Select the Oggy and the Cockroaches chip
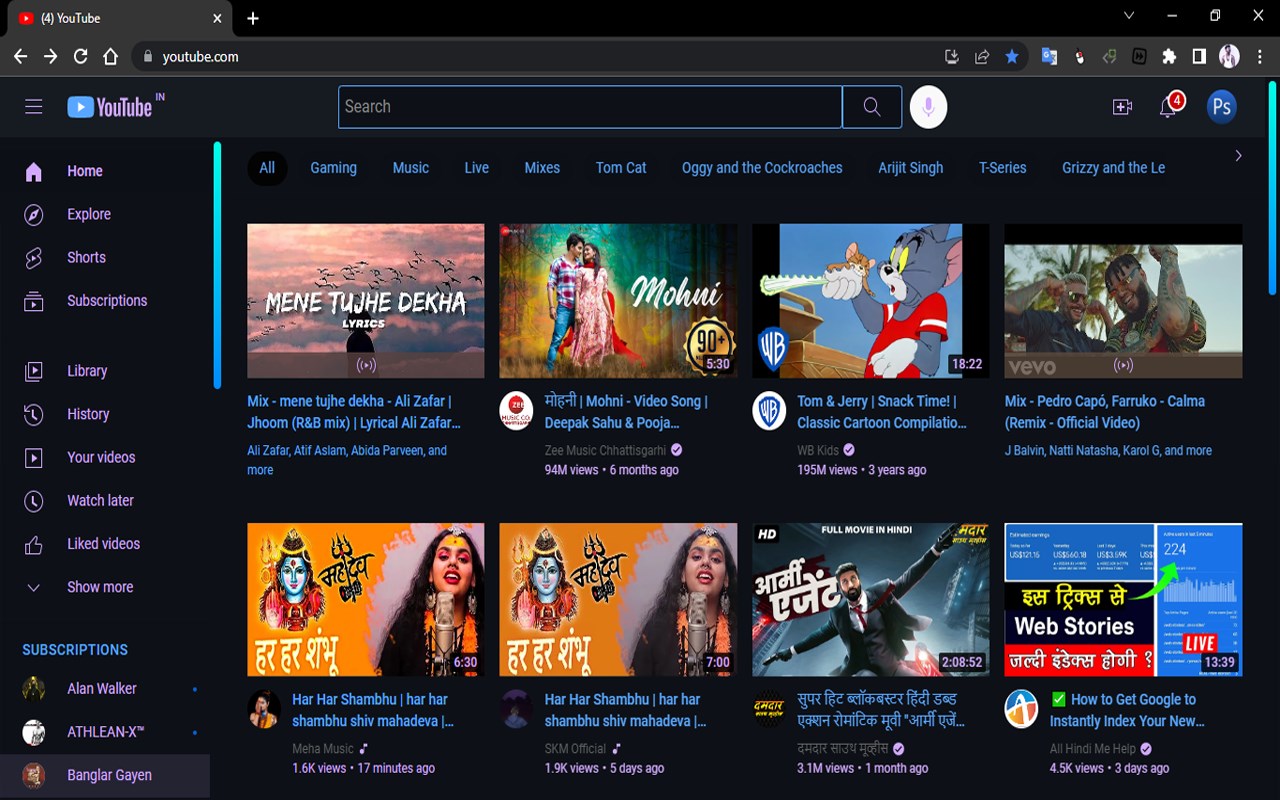Image resolution: width=1280 pixels, height=800 pixels. click(x=762, y=168)
